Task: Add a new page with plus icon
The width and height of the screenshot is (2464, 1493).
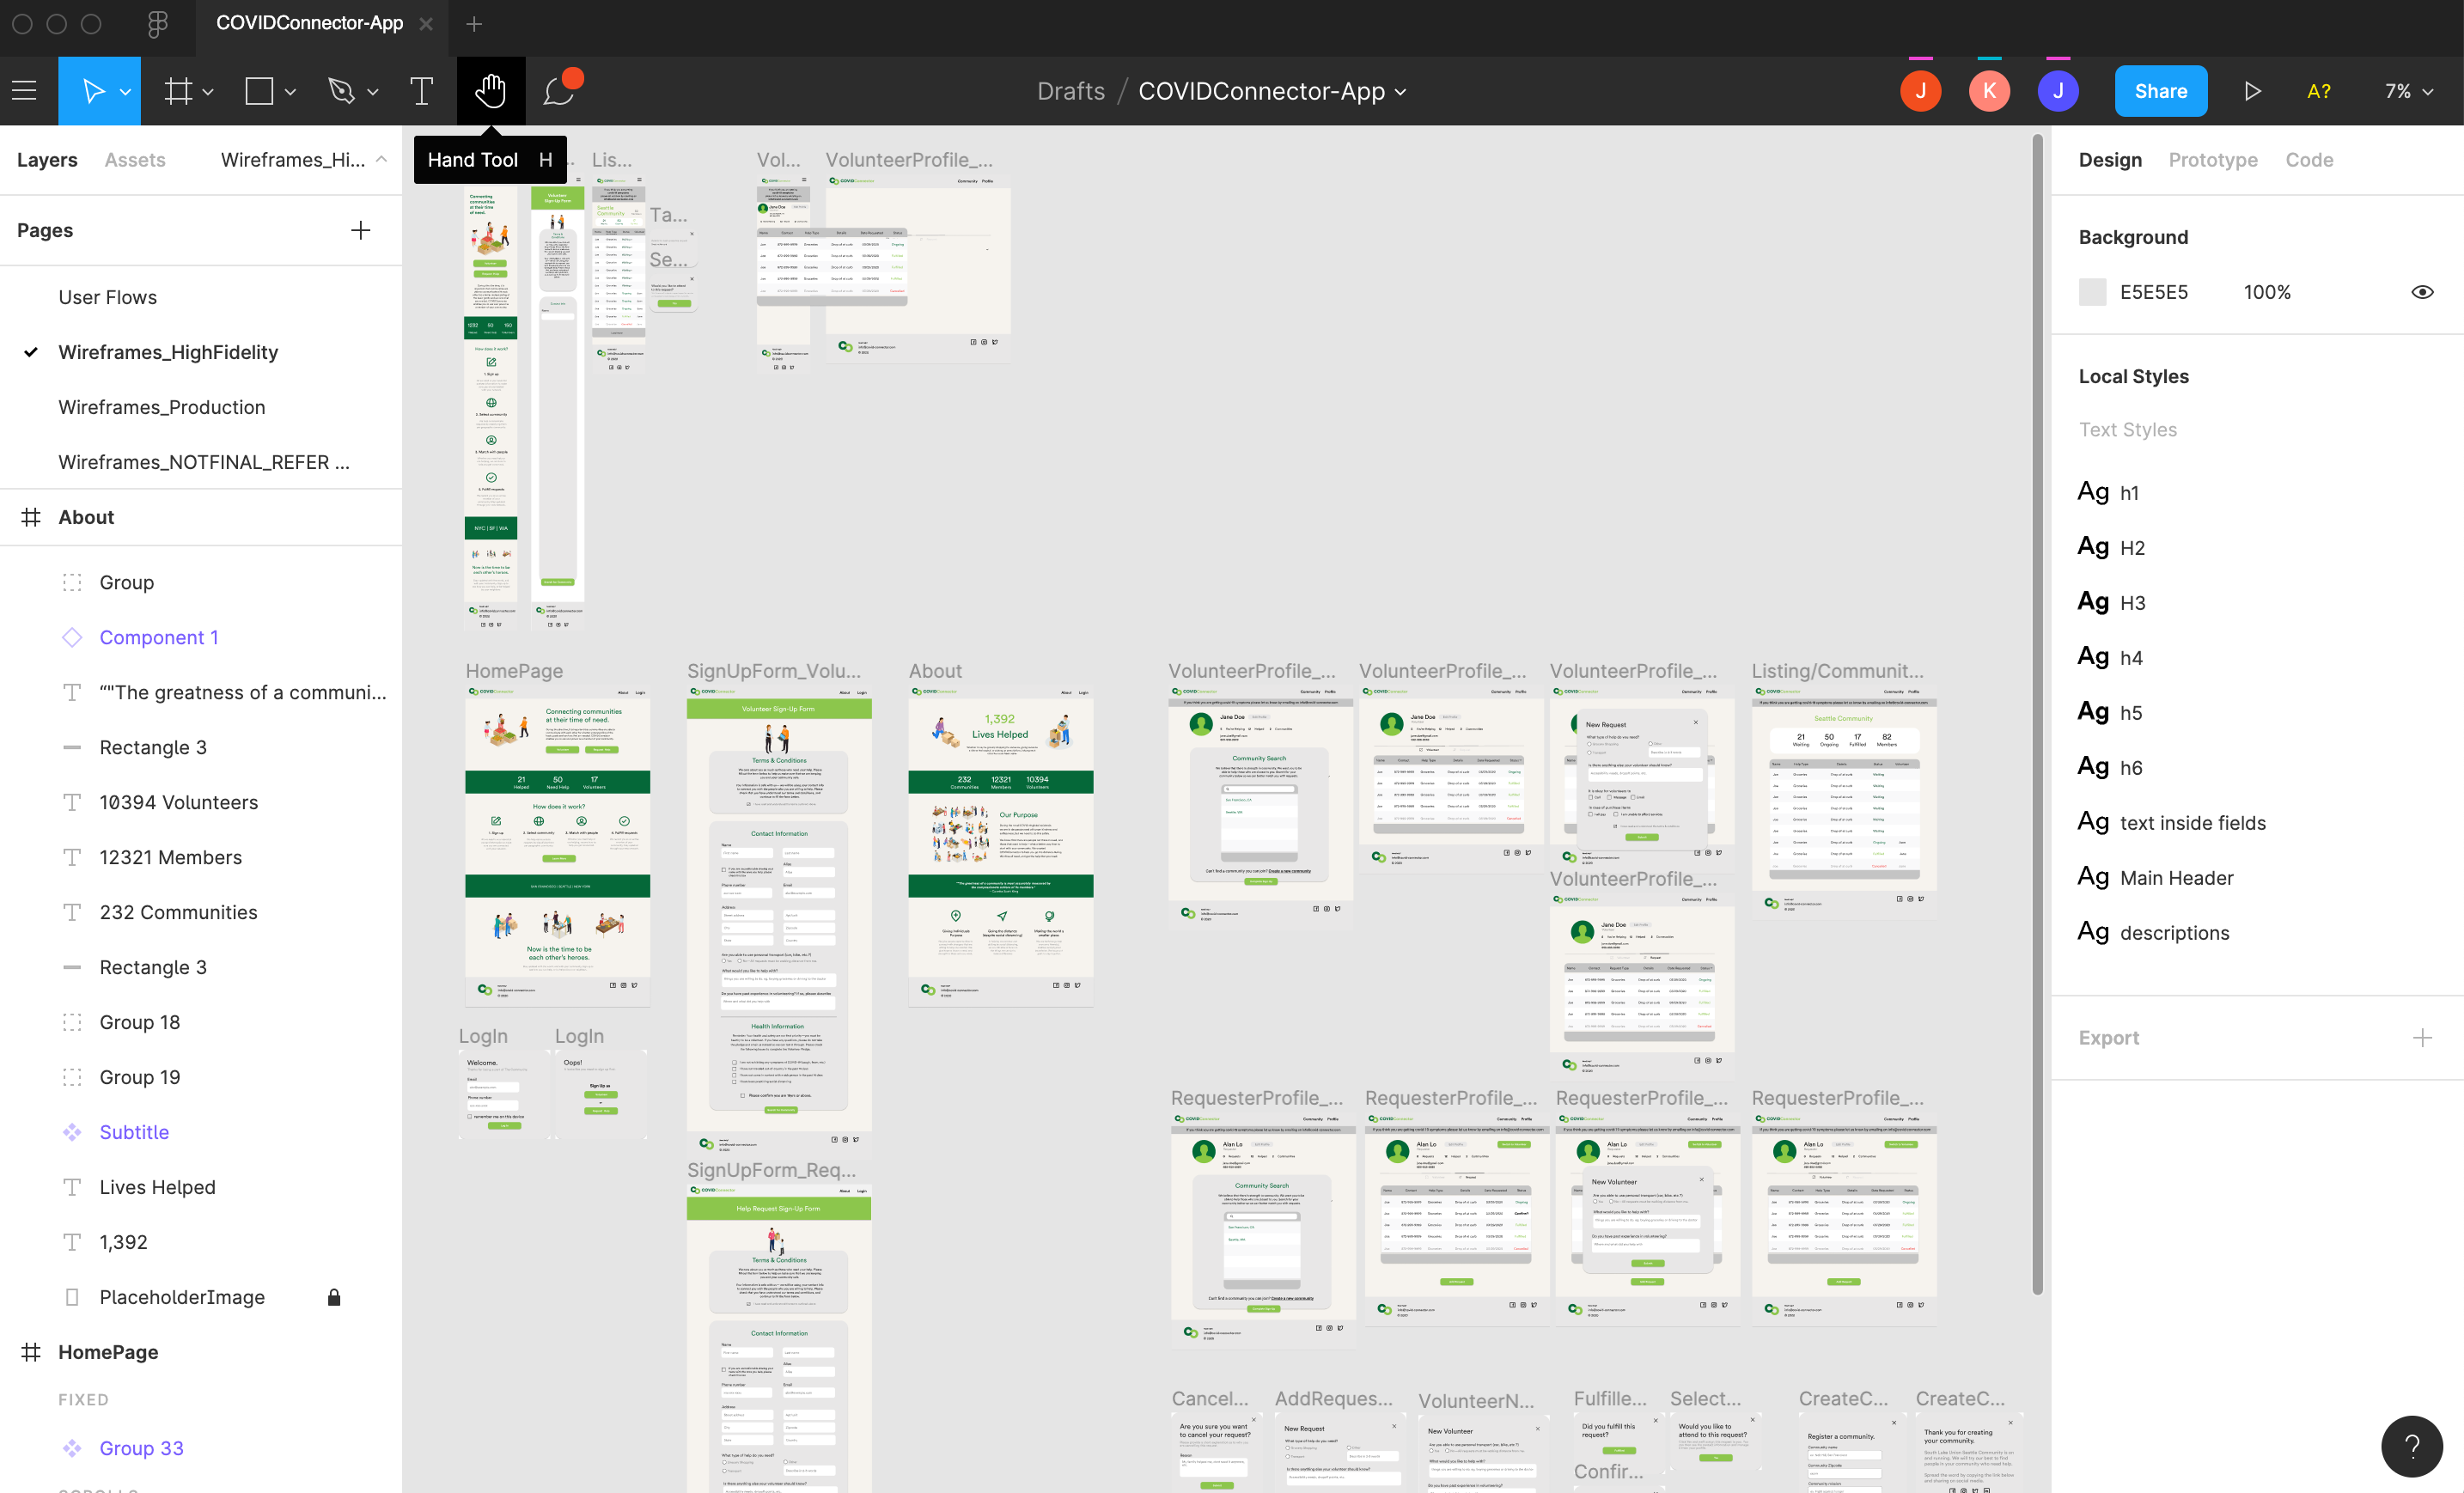Action: coord(360,230)
